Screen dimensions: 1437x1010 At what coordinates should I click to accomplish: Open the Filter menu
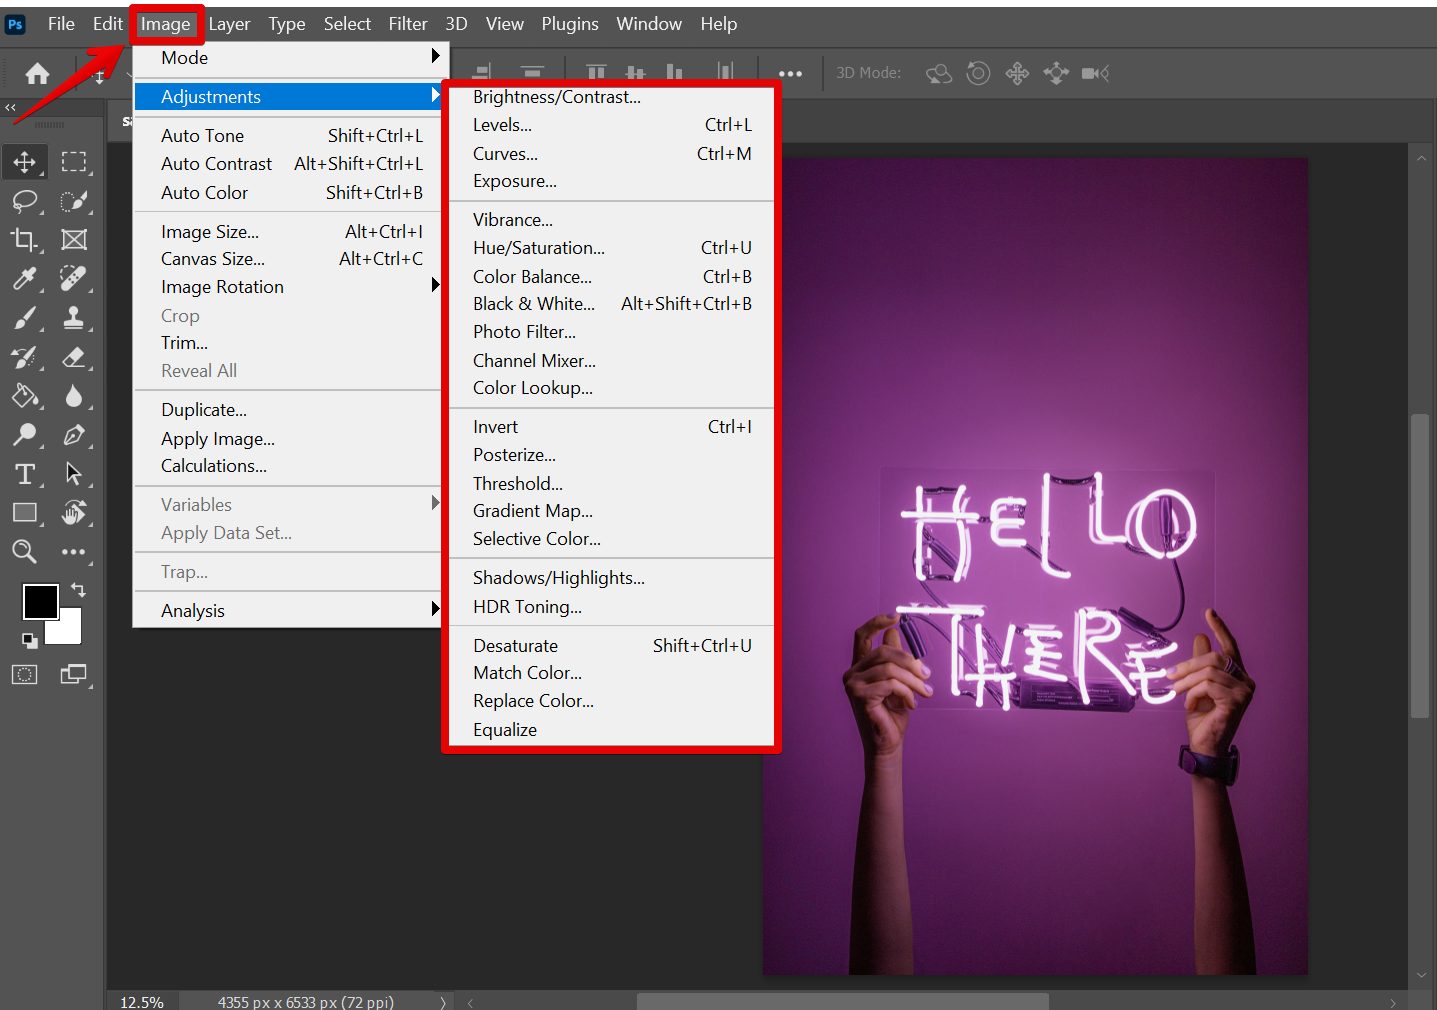point(407,24)
